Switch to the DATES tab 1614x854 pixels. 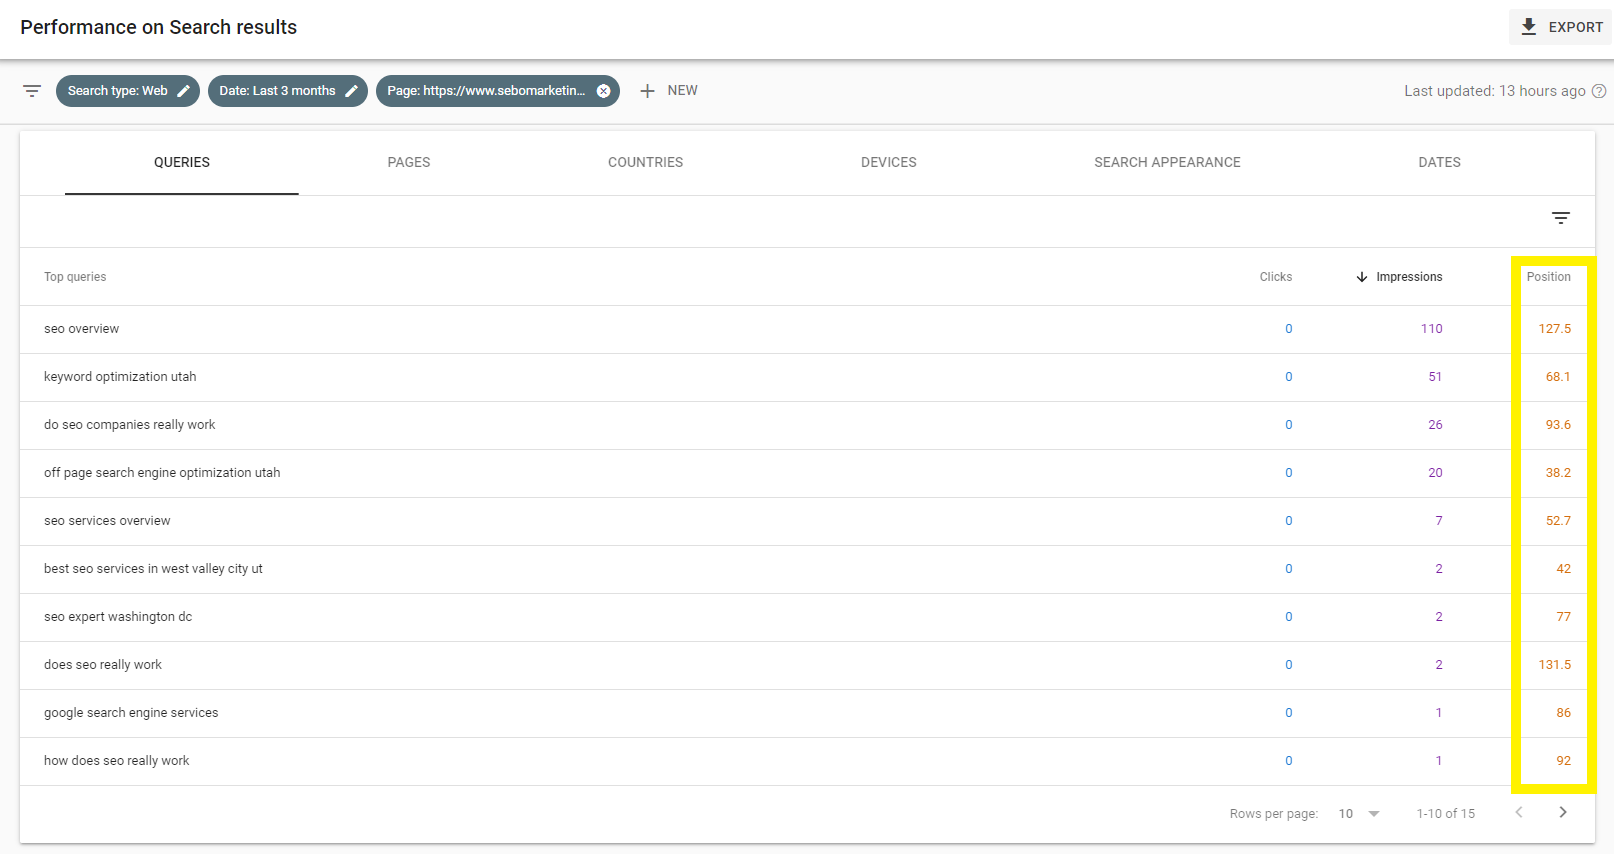pyautogui.click(x=1439, y=162)
